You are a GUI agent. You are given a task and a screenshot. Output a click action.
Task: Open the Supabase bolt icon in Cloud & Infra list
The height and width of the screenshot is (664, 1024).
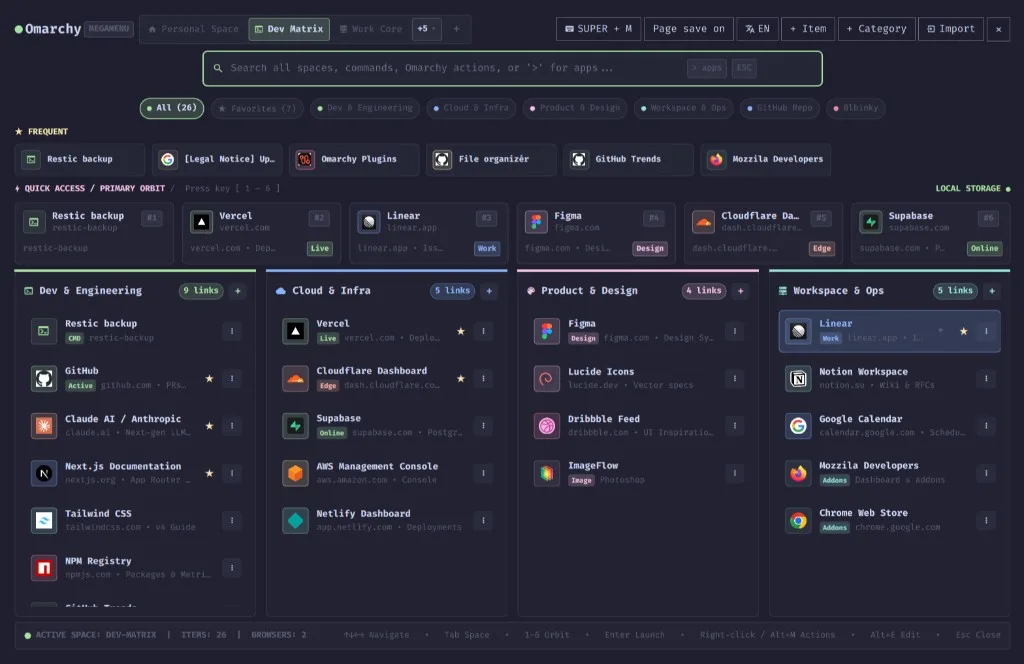295,426
